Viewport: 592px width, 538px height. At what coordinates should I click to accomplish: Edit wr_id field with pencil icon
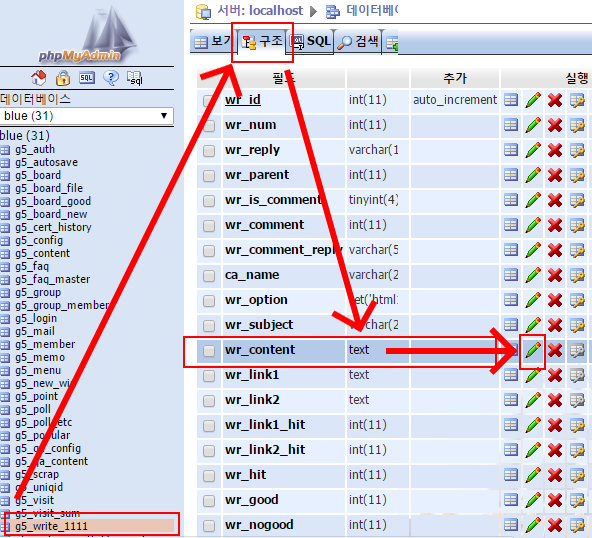pos(532,100)
